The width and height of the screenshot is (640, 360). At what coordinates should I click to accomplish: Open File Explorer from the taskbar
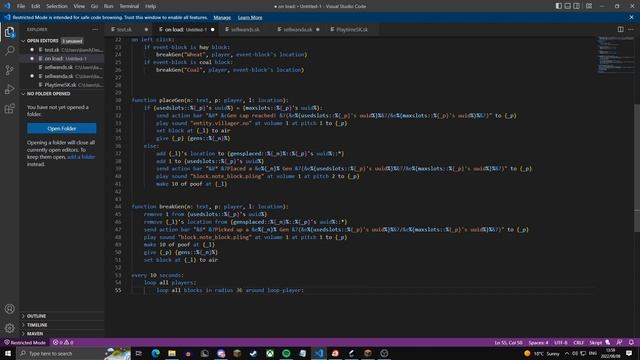(x=172, y=353)
